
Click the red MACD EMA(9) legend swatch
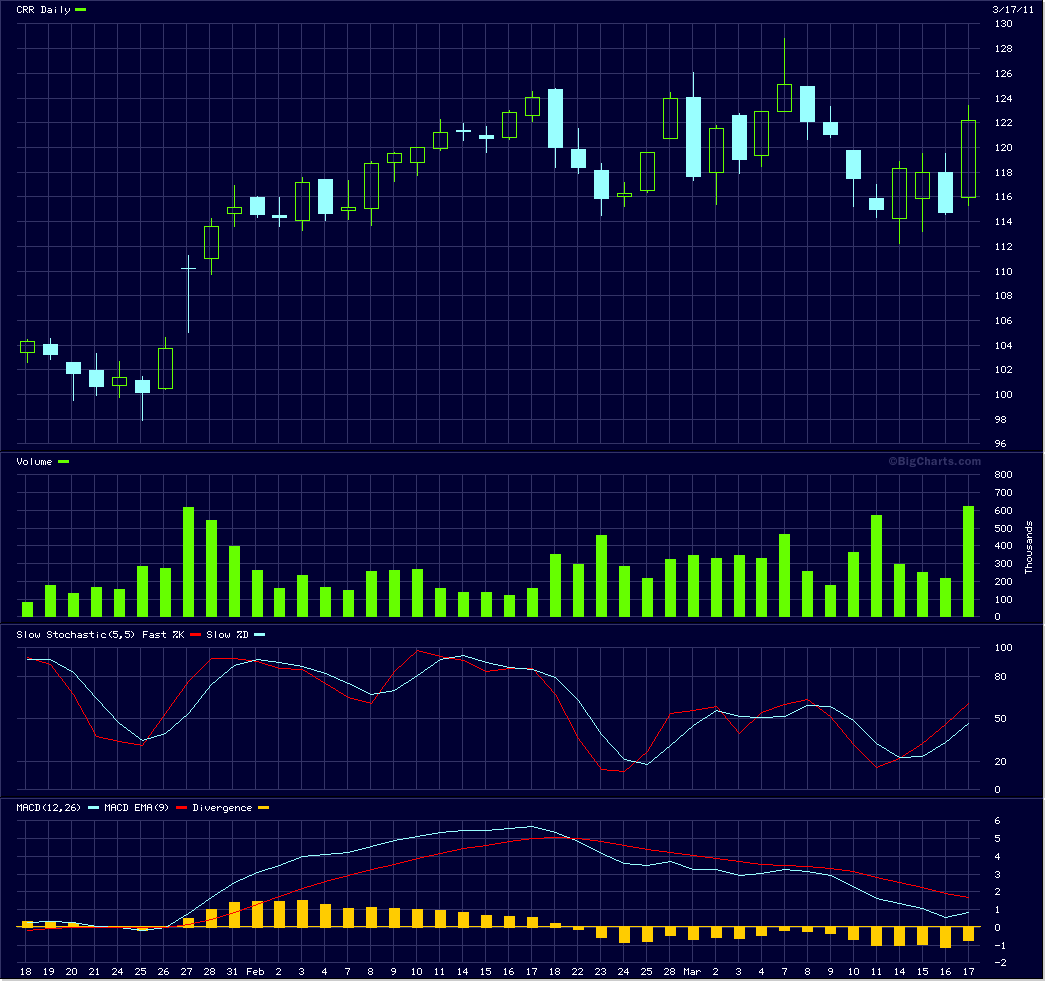coord(182,808)
